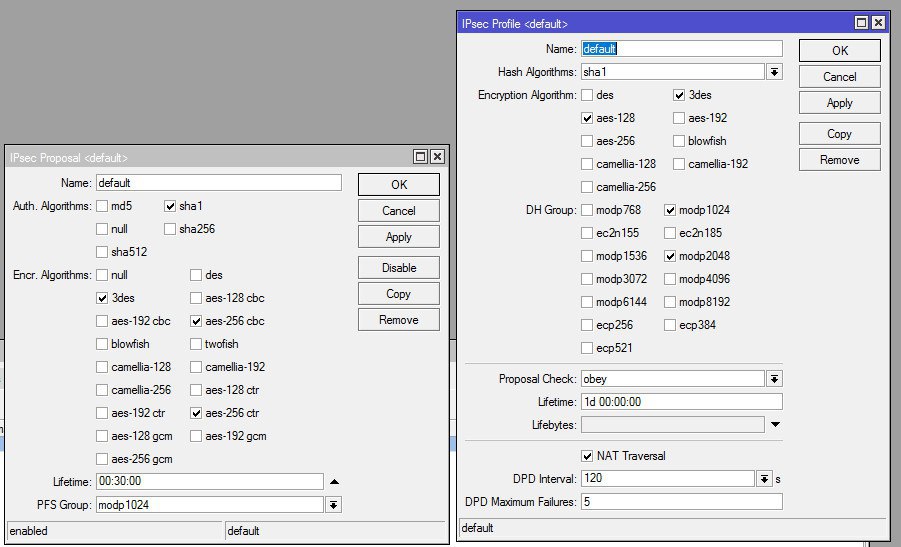Enable des in IPsec Proposal
901x547 pixels.
coord(196,275)
